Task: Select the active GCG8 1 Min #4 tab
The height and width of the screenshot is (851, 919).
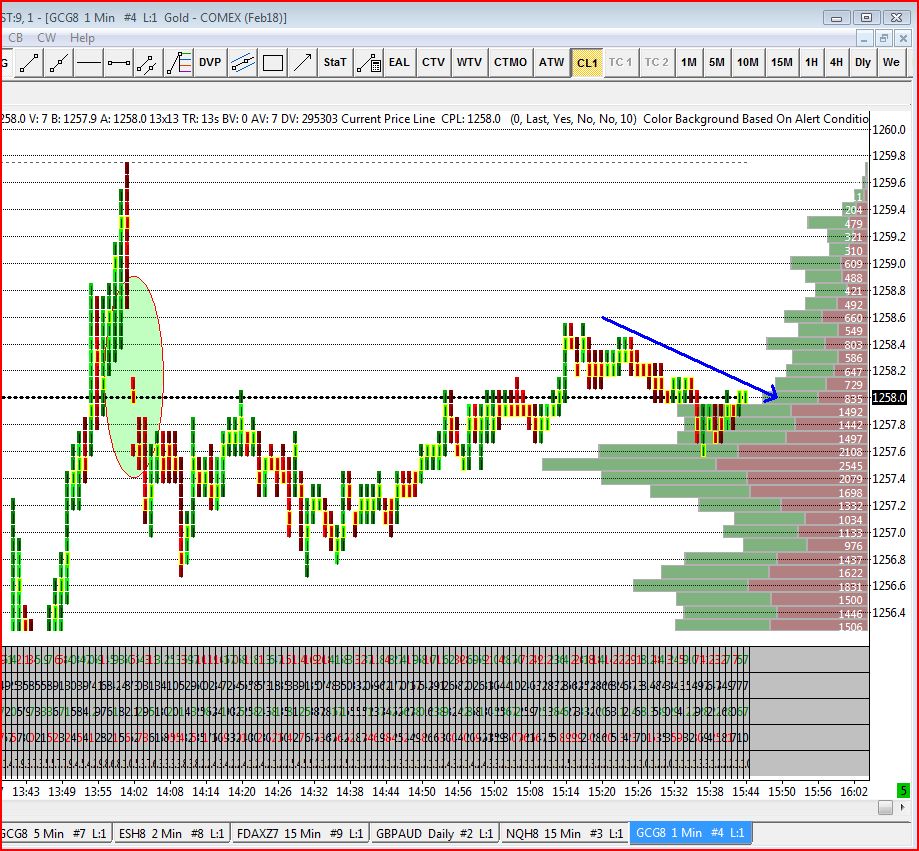Action: click(x=690, y=833)
